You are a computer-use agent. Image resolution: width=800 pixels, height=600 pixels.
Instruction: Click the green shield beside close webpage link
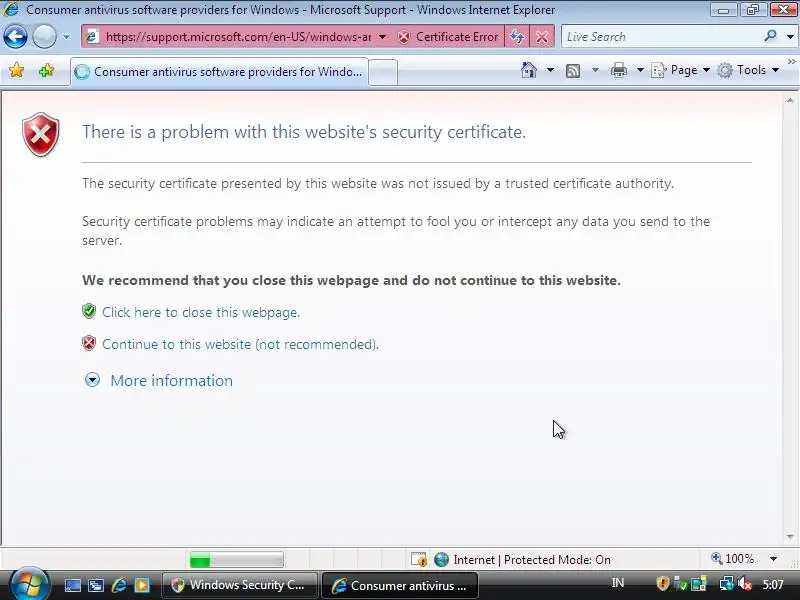point(89,311)
